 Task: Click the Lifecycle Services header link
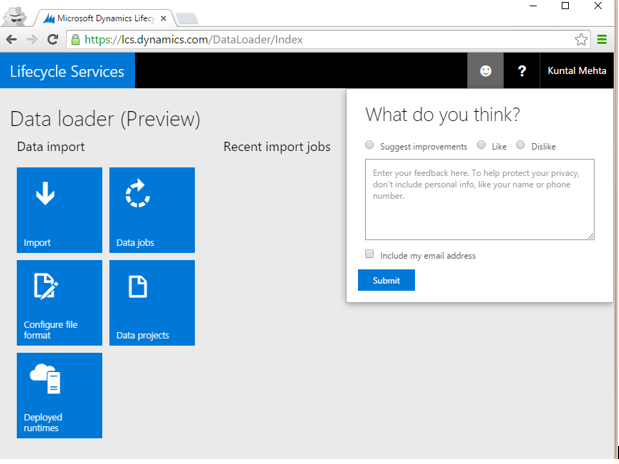[x=67, y=71]
